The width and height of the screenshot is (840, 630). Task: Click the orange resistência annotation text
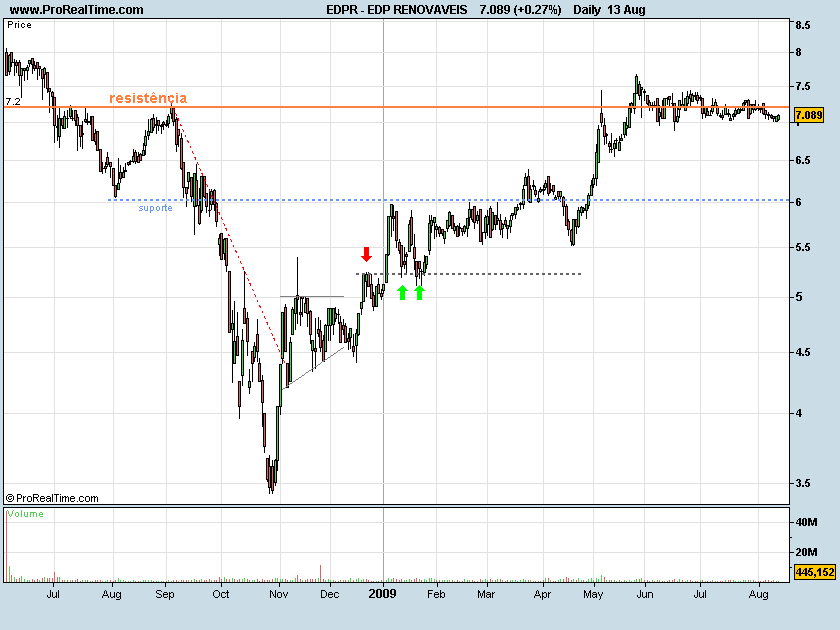pyautogui.click(x=148, y=98)
